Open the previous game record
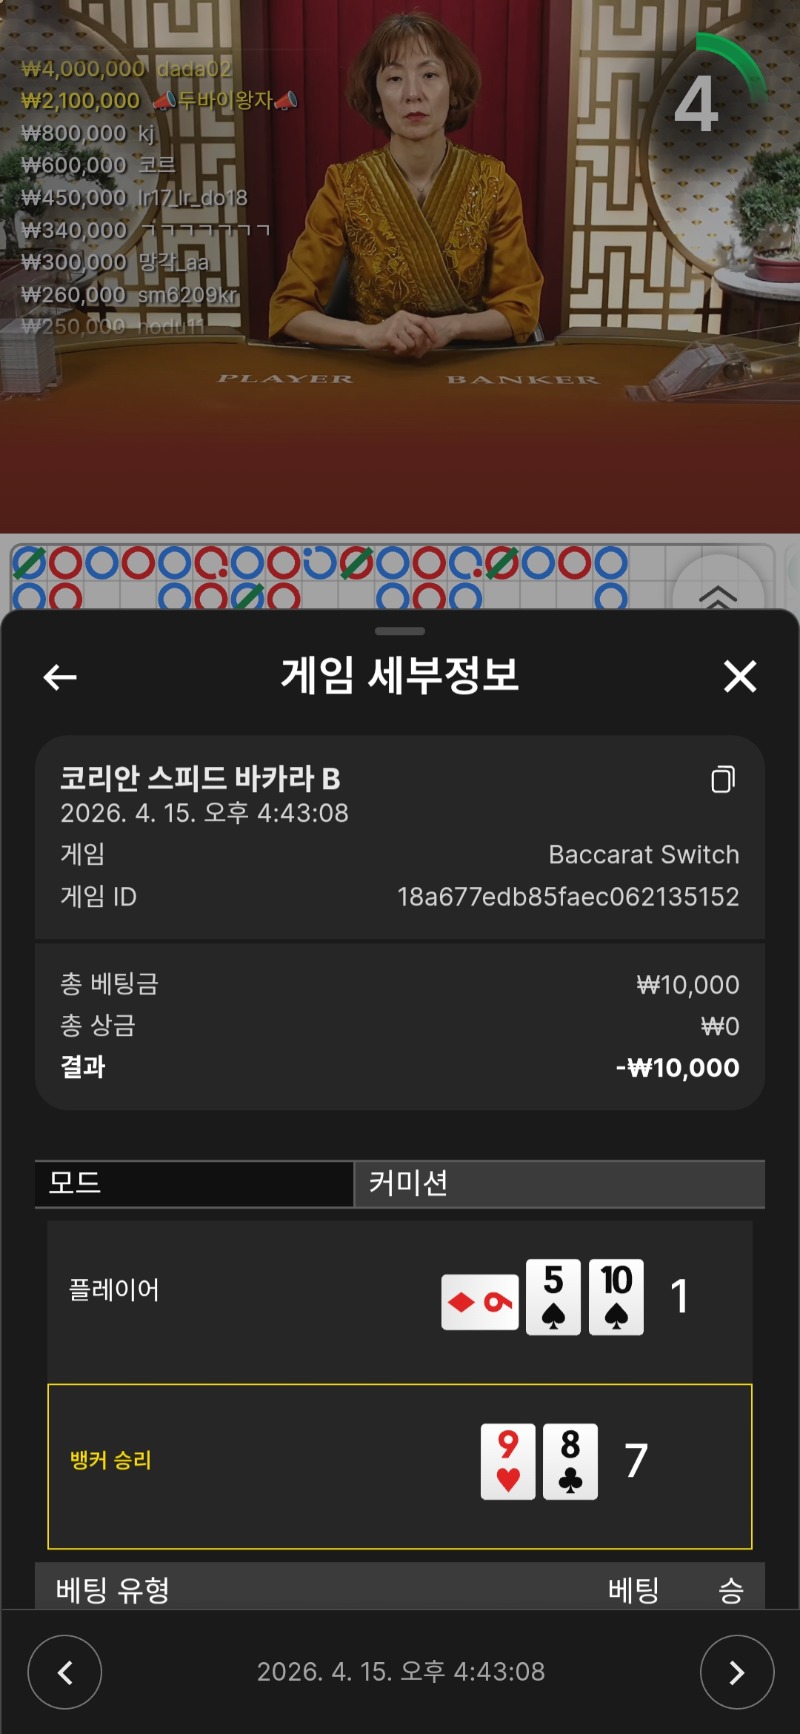 (65, 1672)
